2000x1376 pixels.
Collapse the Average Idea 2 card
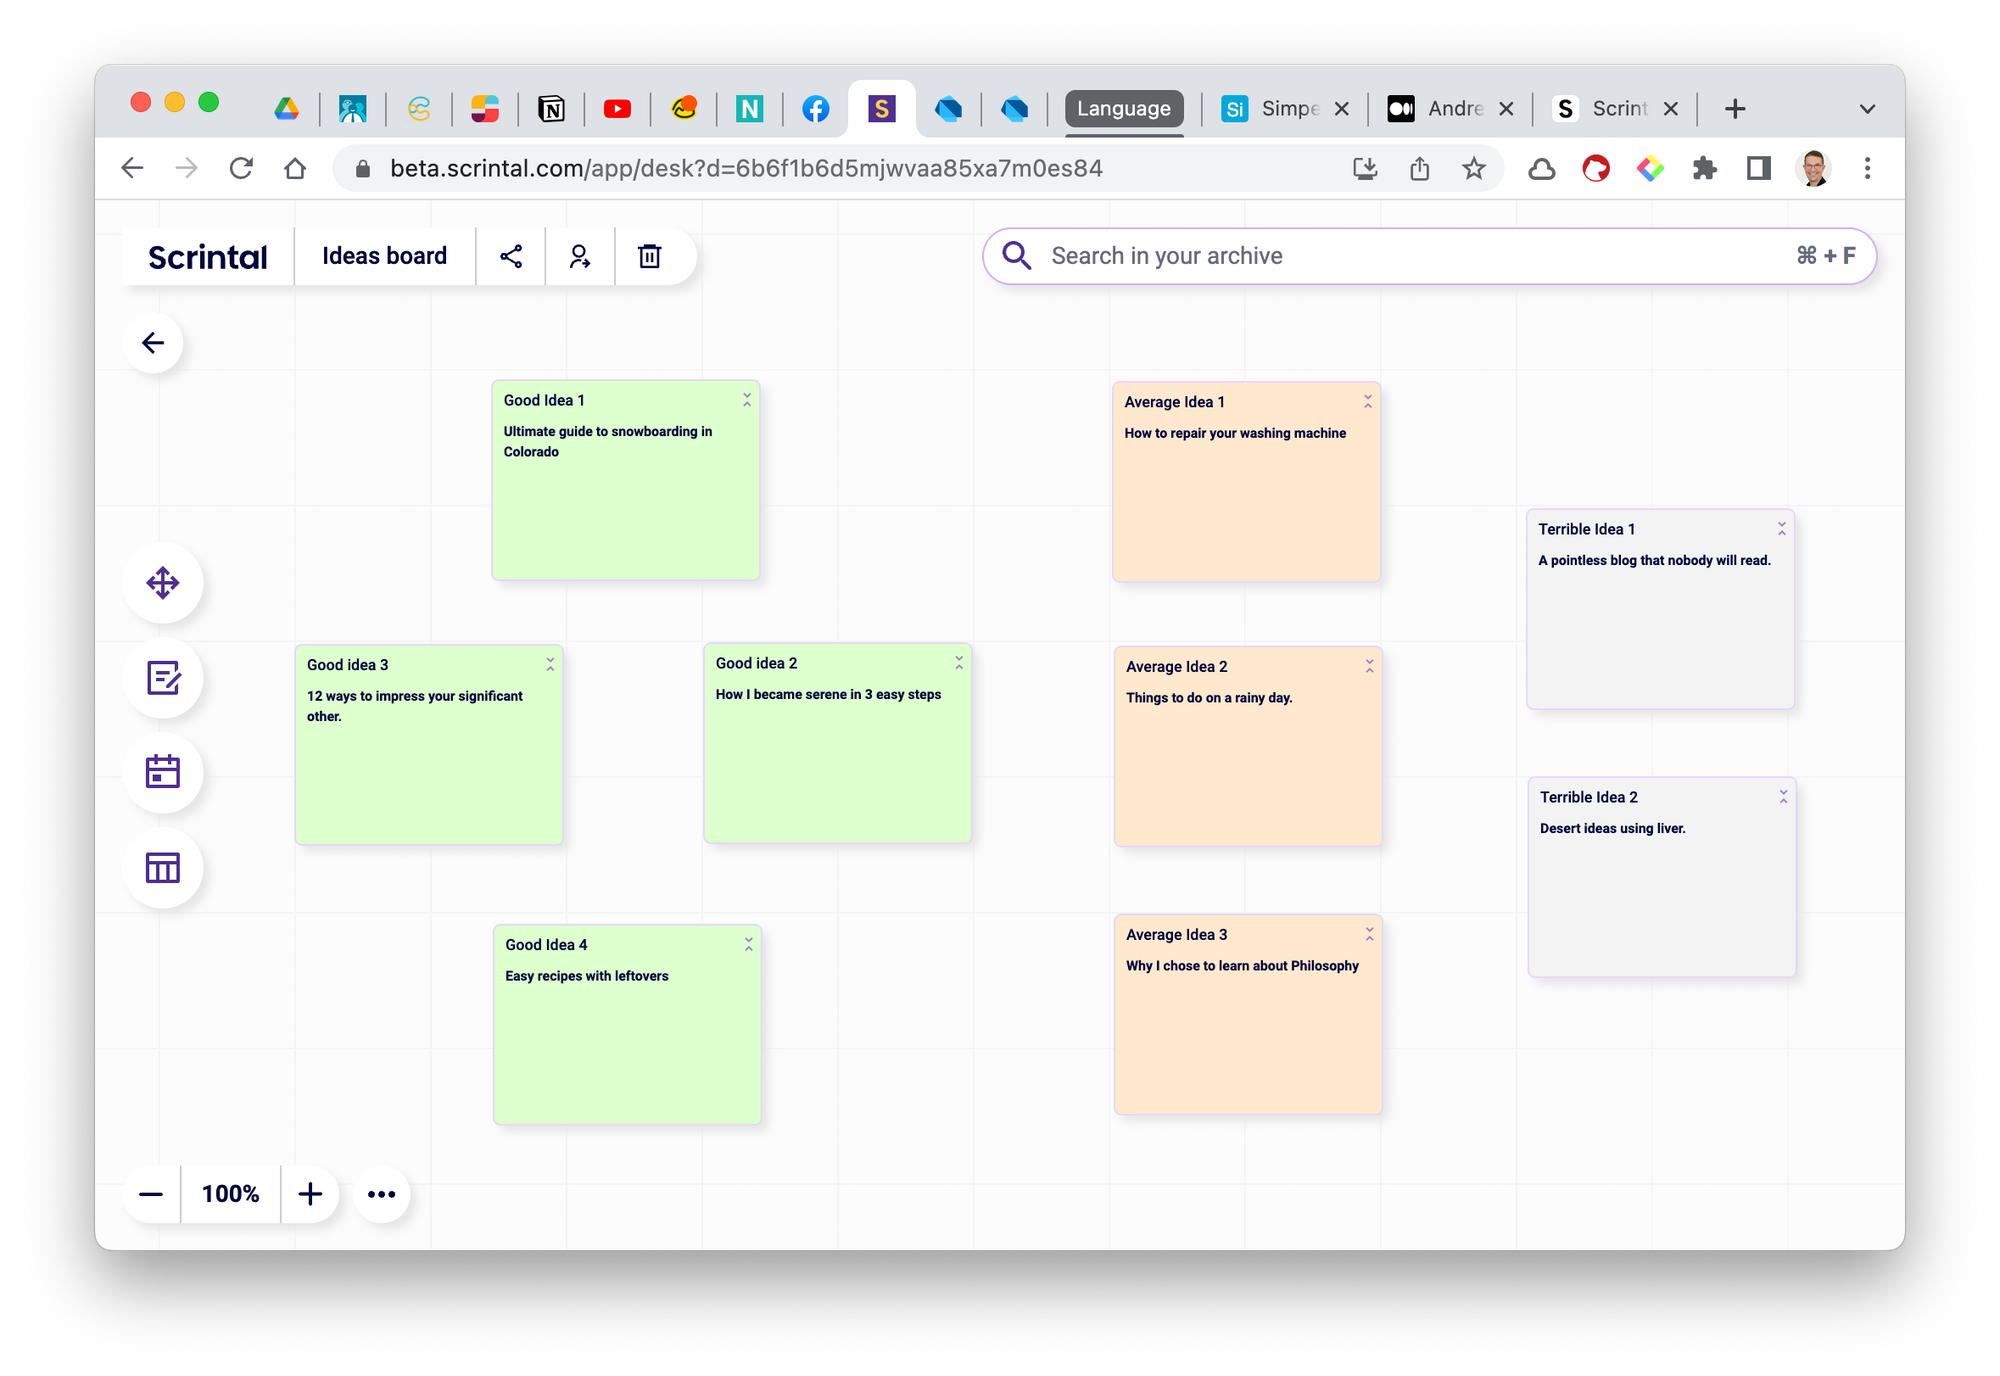pyautogui.click(x=1369, y=666)
